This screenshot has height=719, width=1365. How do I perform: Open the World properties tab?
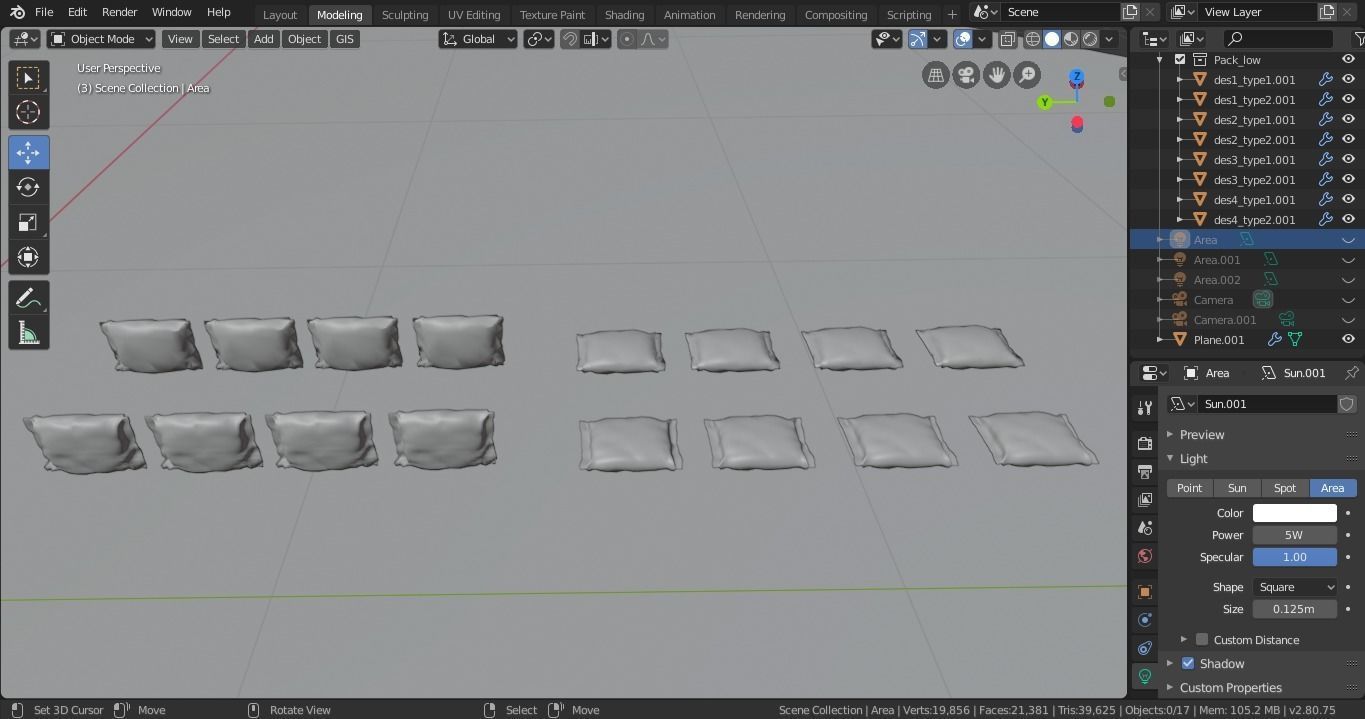[x=1145, y=556]
